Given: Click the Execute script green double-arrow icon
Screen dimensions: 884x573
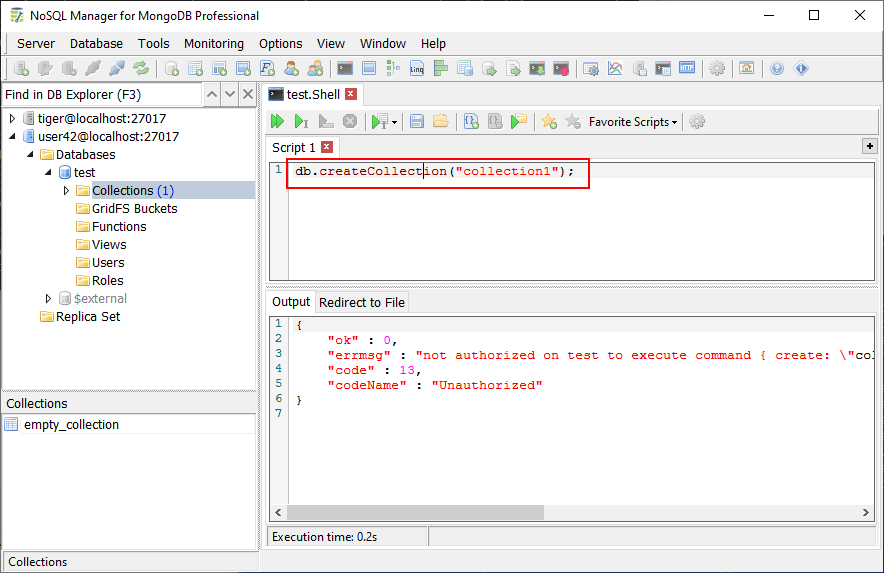Looking at the screenshot, I should point(278,121).
